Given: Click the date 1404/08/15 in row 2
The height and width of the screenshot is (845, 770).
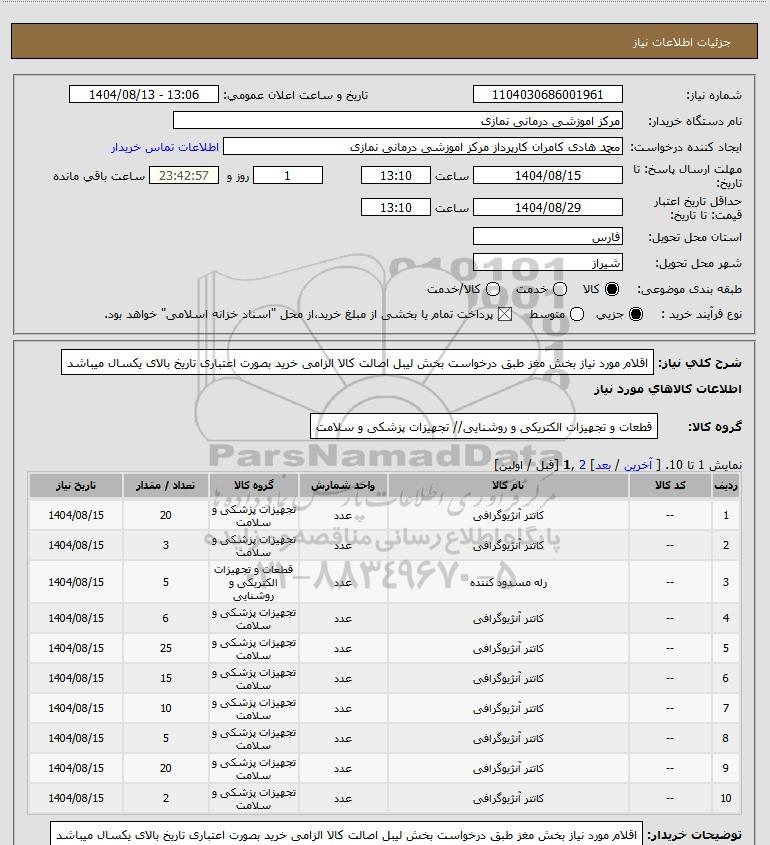Looking at the screenshot, I should pos(75,545).
